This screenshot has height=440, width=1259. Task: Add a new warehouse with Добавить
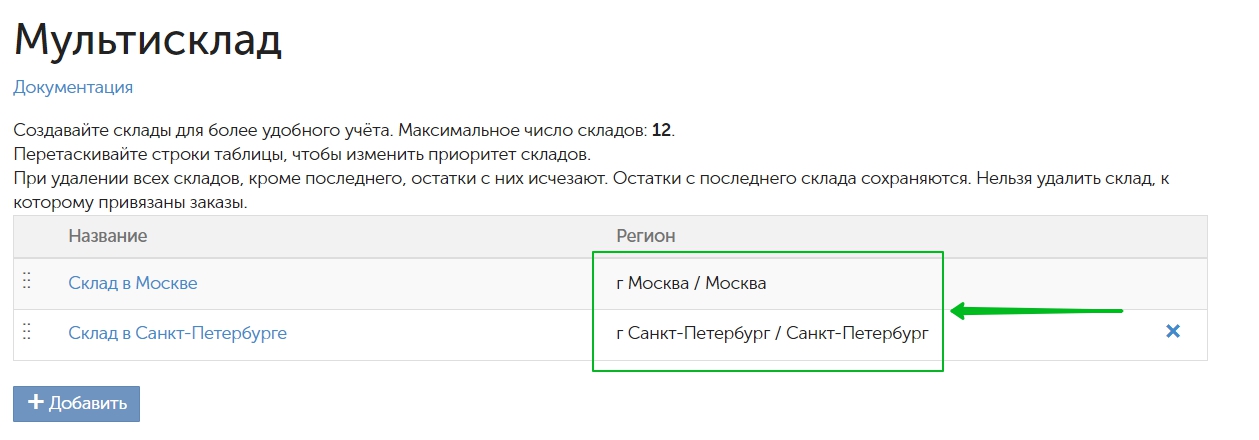coord(76,403)
